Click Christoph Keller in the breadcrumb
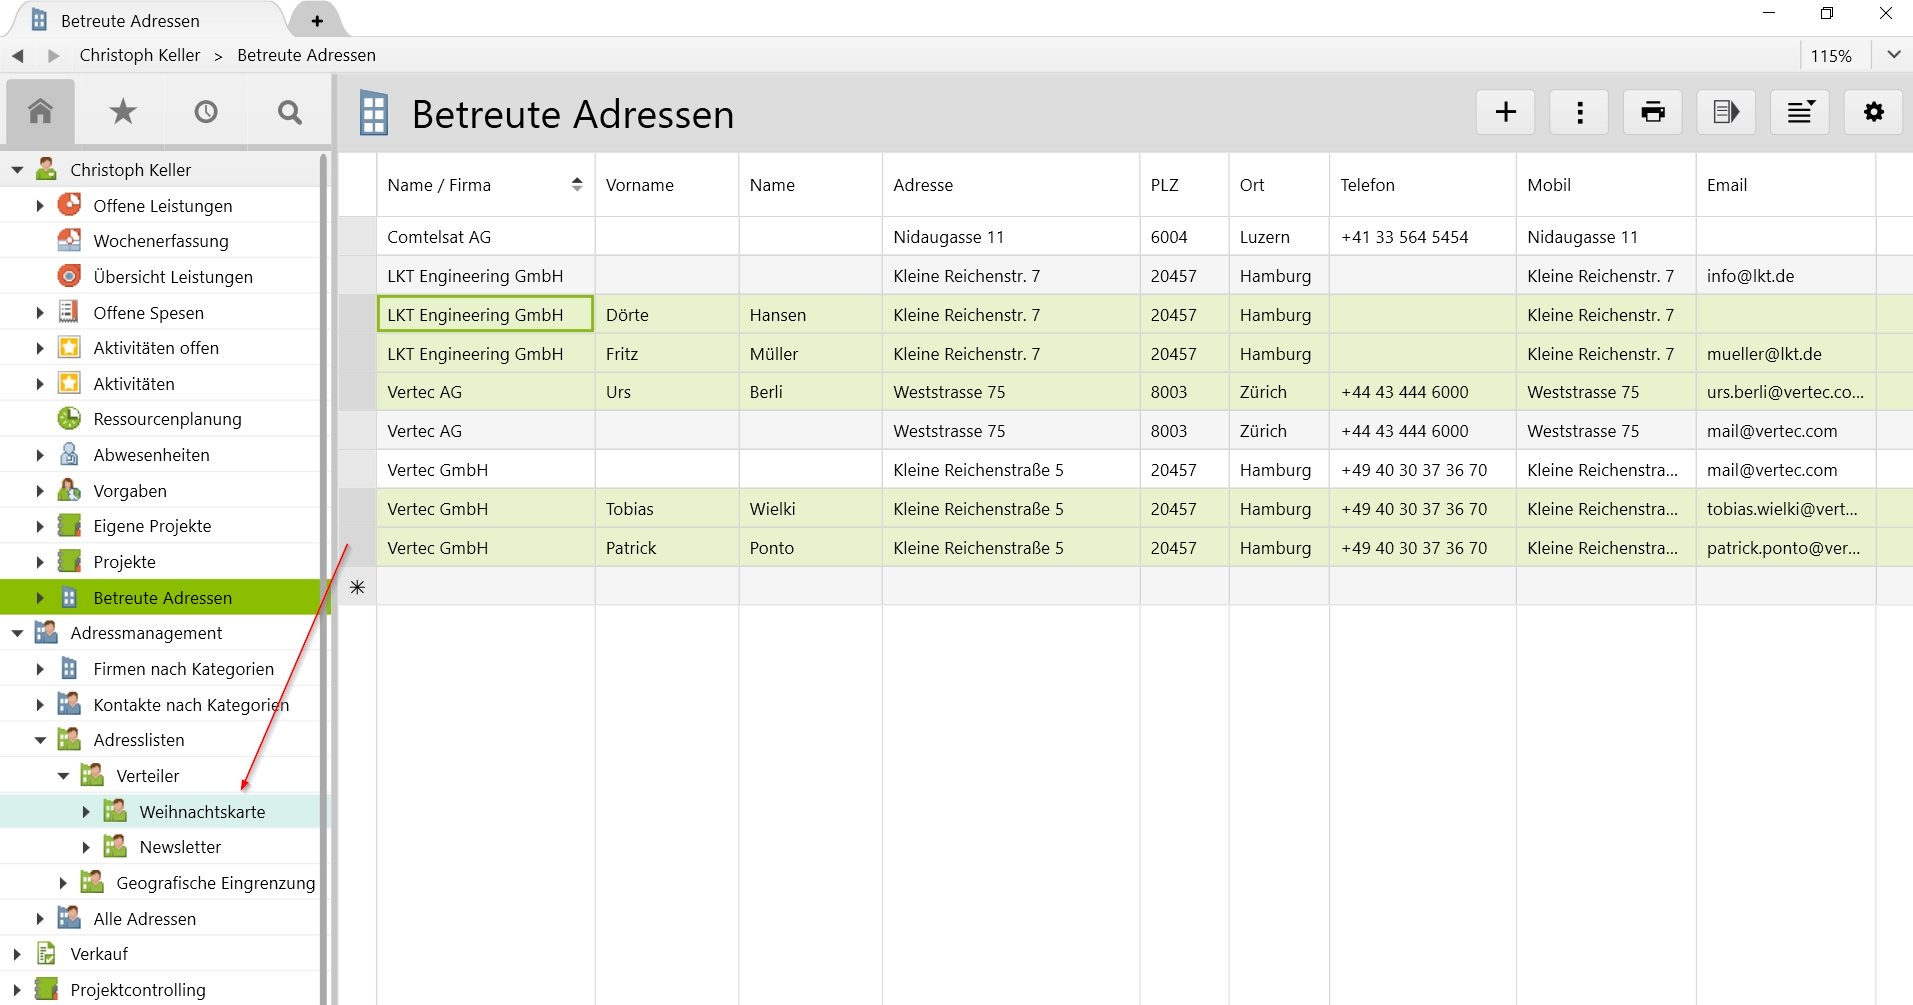 coord(140,55)
